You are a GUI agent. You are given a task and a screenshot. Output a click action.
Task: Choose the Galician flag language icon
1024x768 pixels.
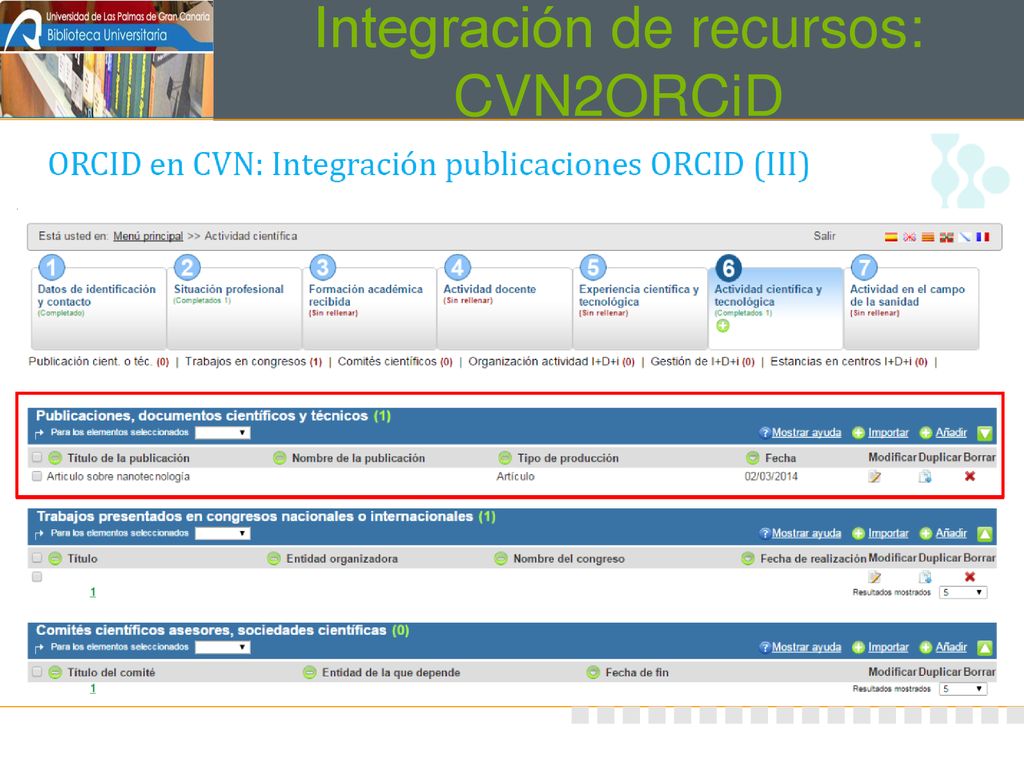(x=965, y=237)
